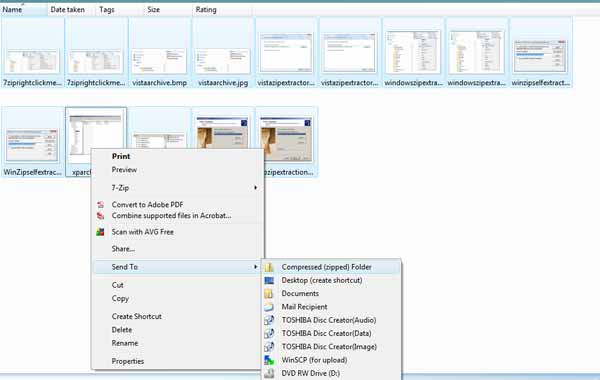Click the AVG Free scan icon
The width and height of the screenshot is (600, 380).
(x=100, y=232)
